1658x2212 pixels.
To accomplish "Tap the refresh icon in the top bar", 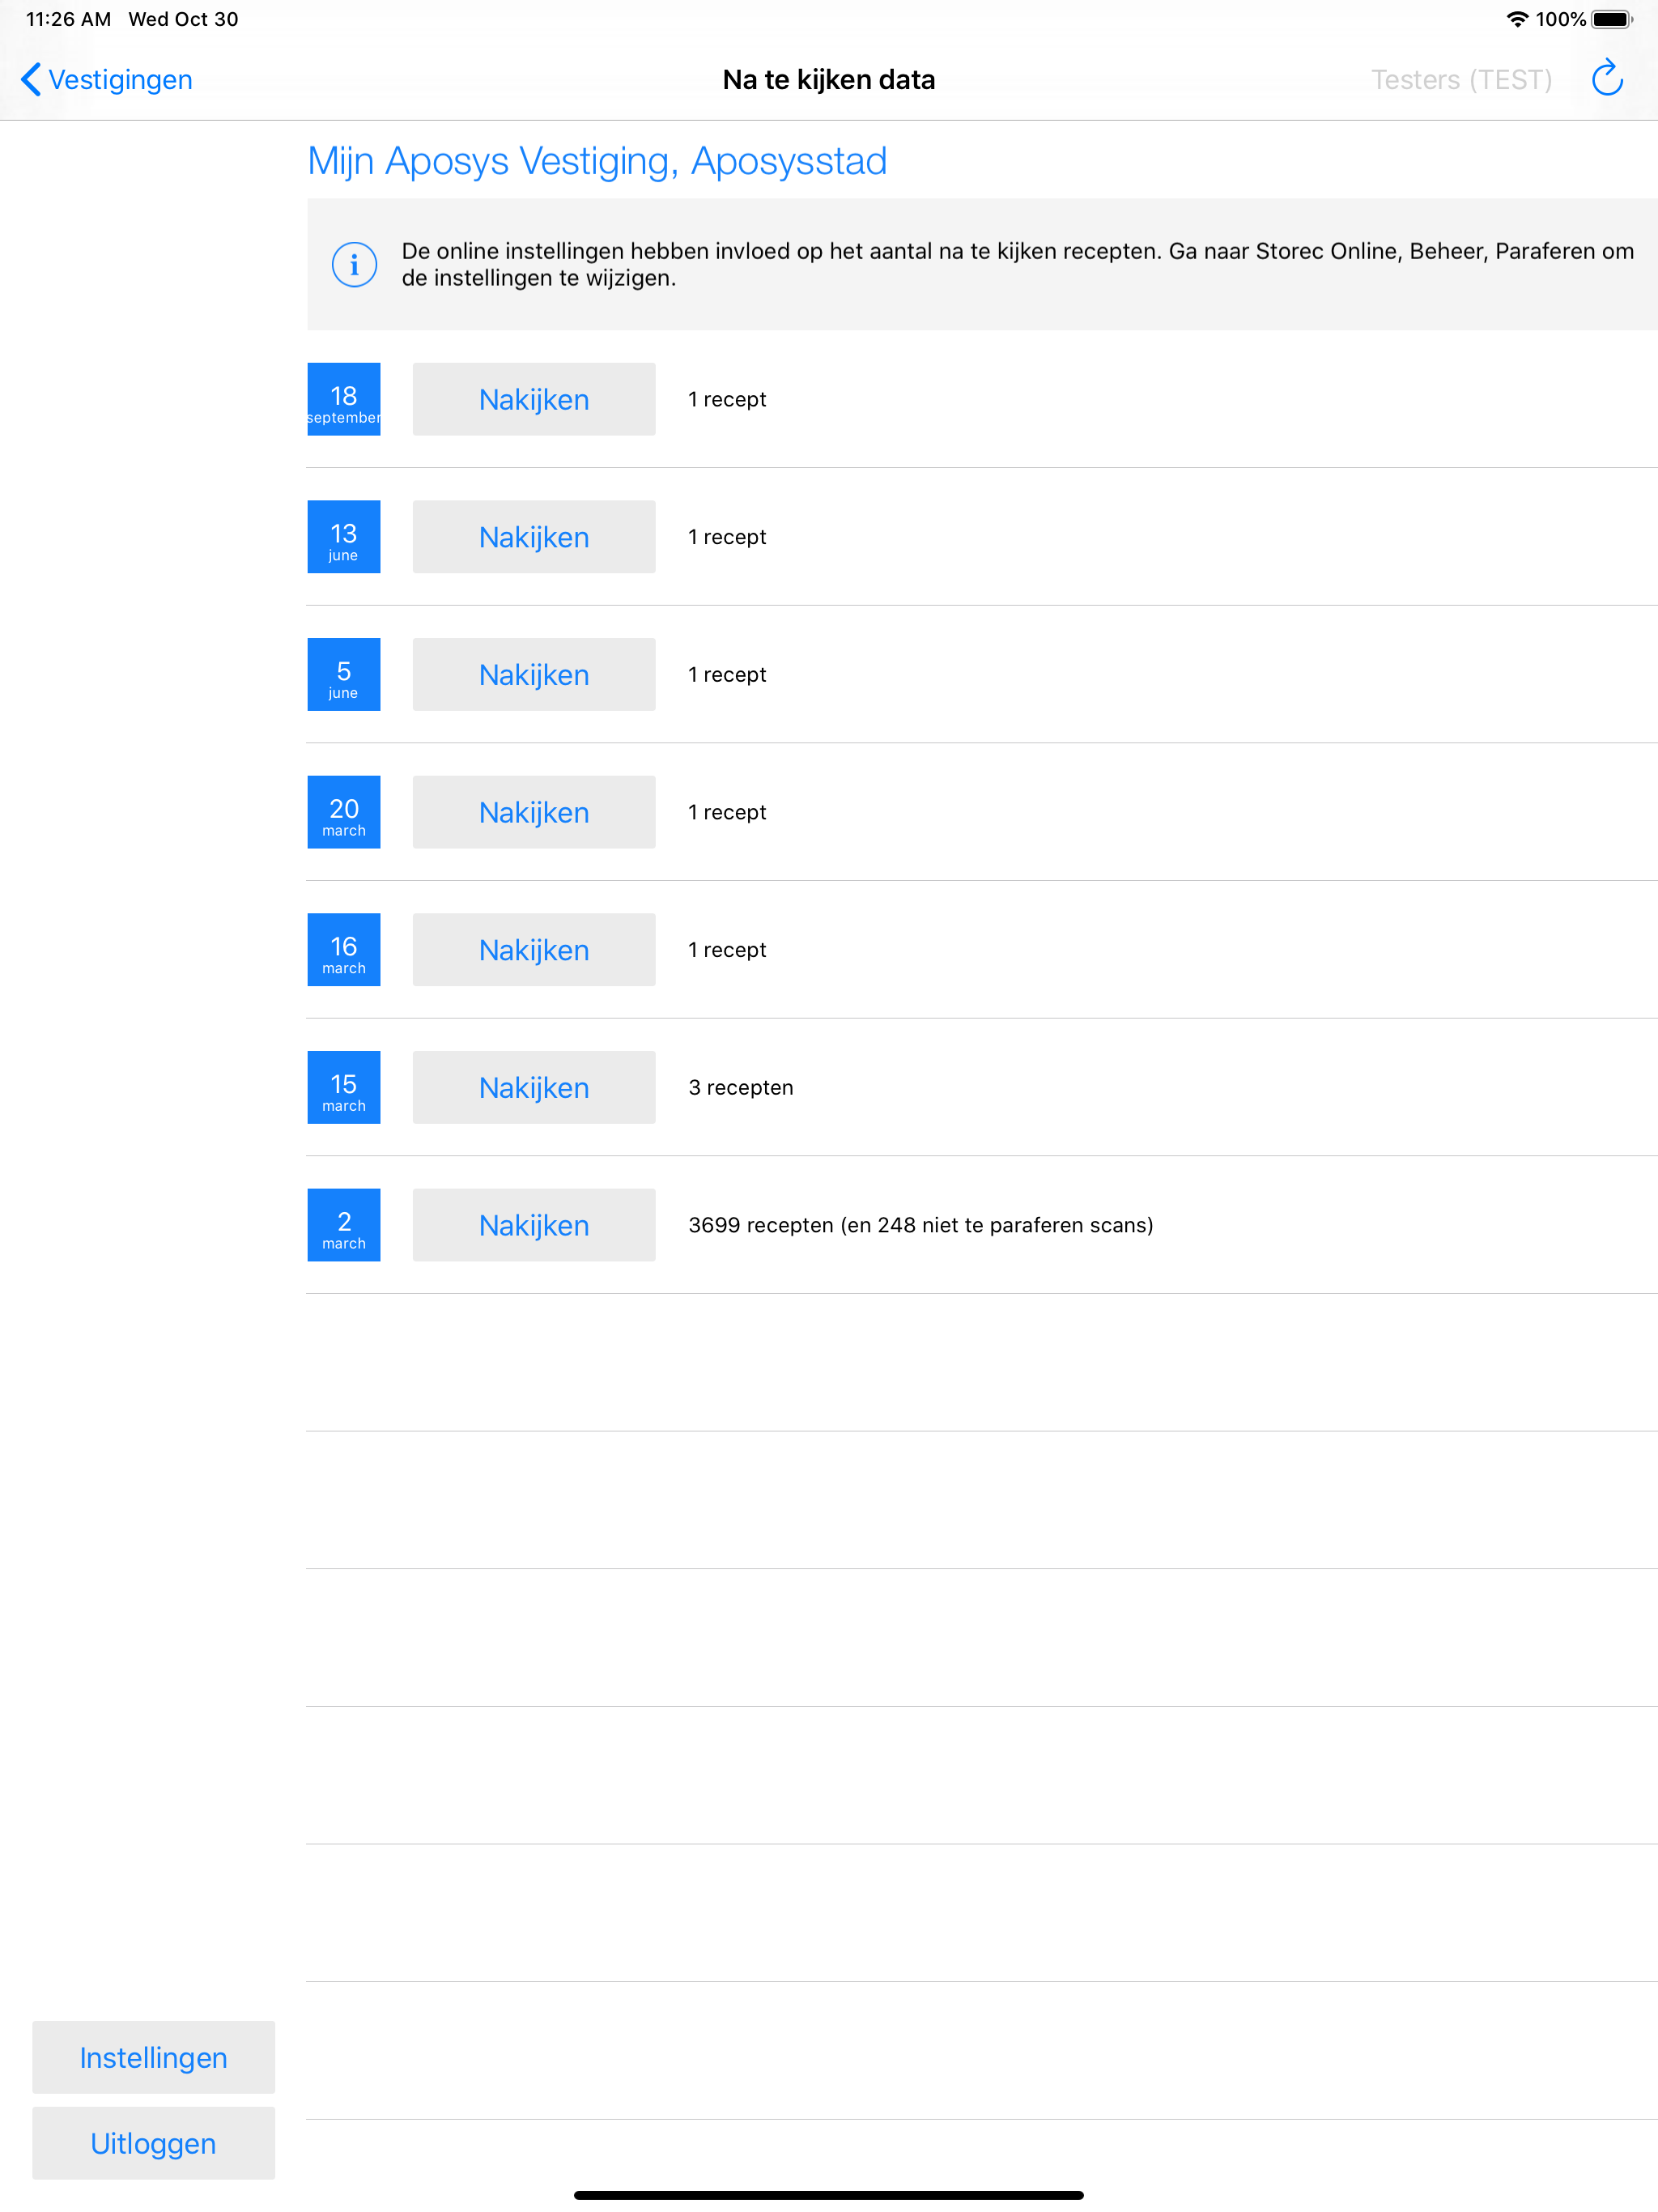I will click(x=1606, y=78).
